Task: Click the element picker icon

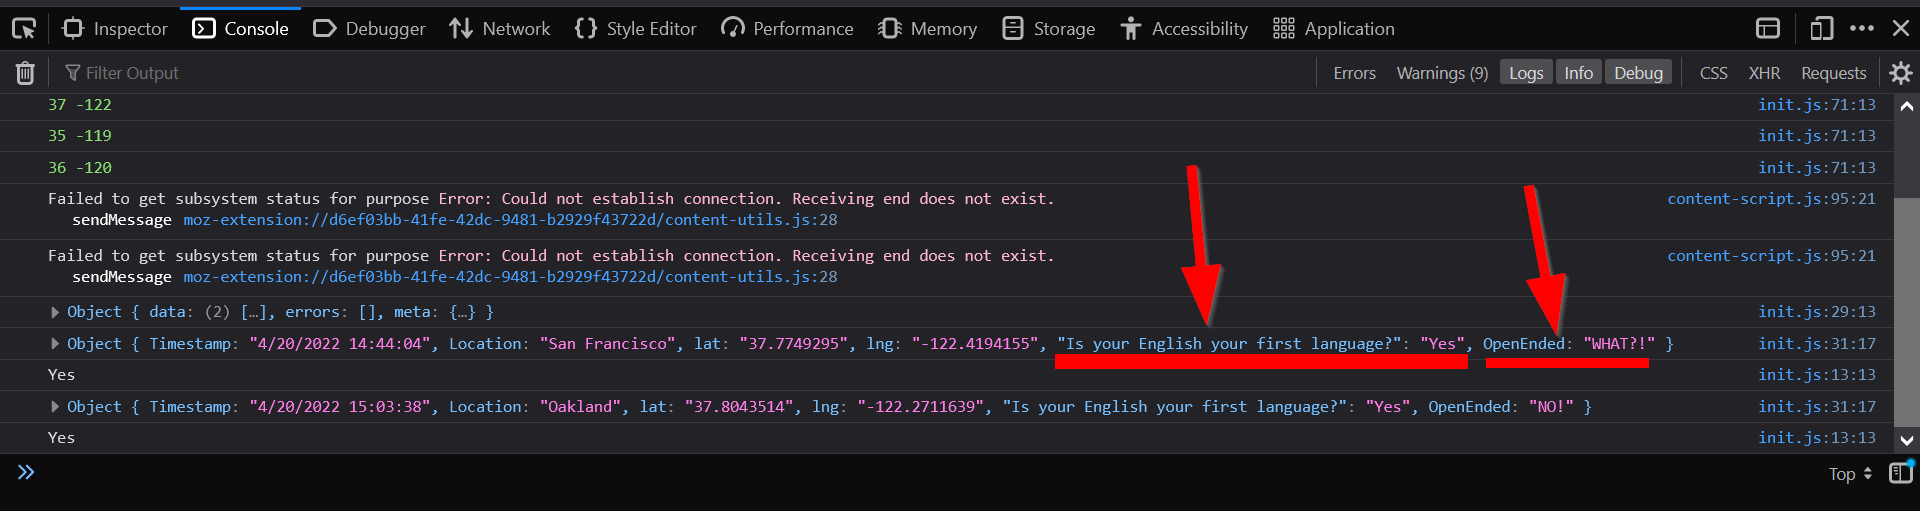Action: [x=24, y=29]
